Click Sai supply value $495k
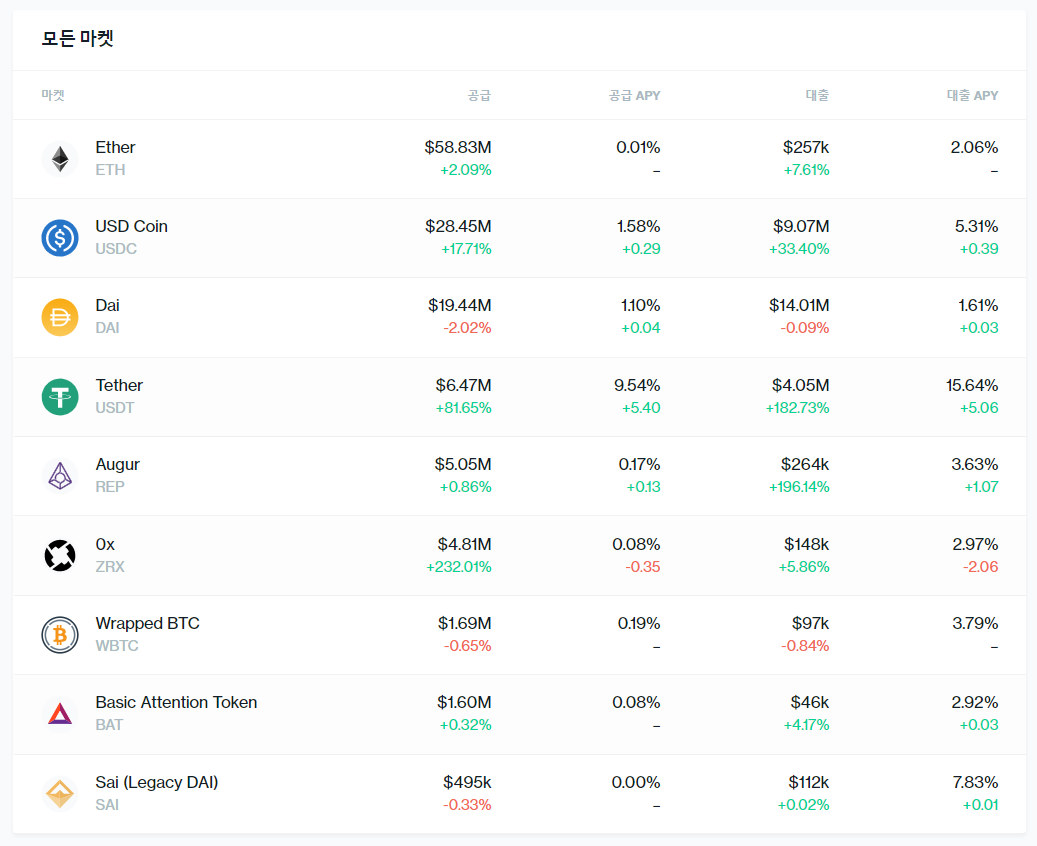Screen dimensions: 1037x846 coord(467,783)
